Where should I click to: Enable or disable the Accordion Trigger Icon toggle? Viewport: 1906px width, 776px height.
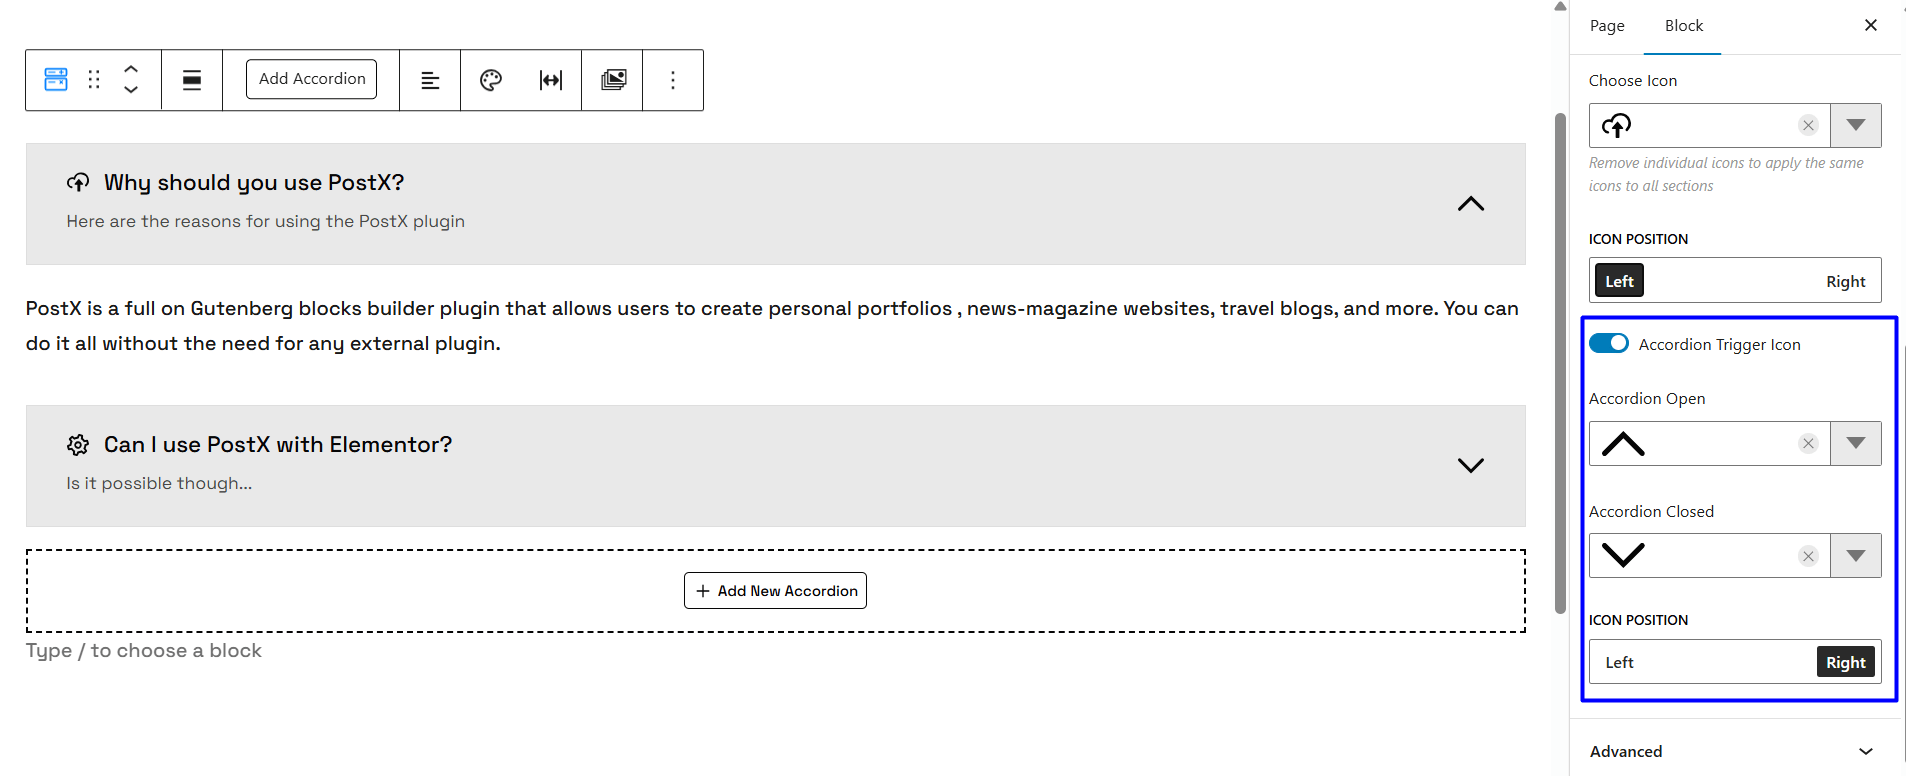1608,343
